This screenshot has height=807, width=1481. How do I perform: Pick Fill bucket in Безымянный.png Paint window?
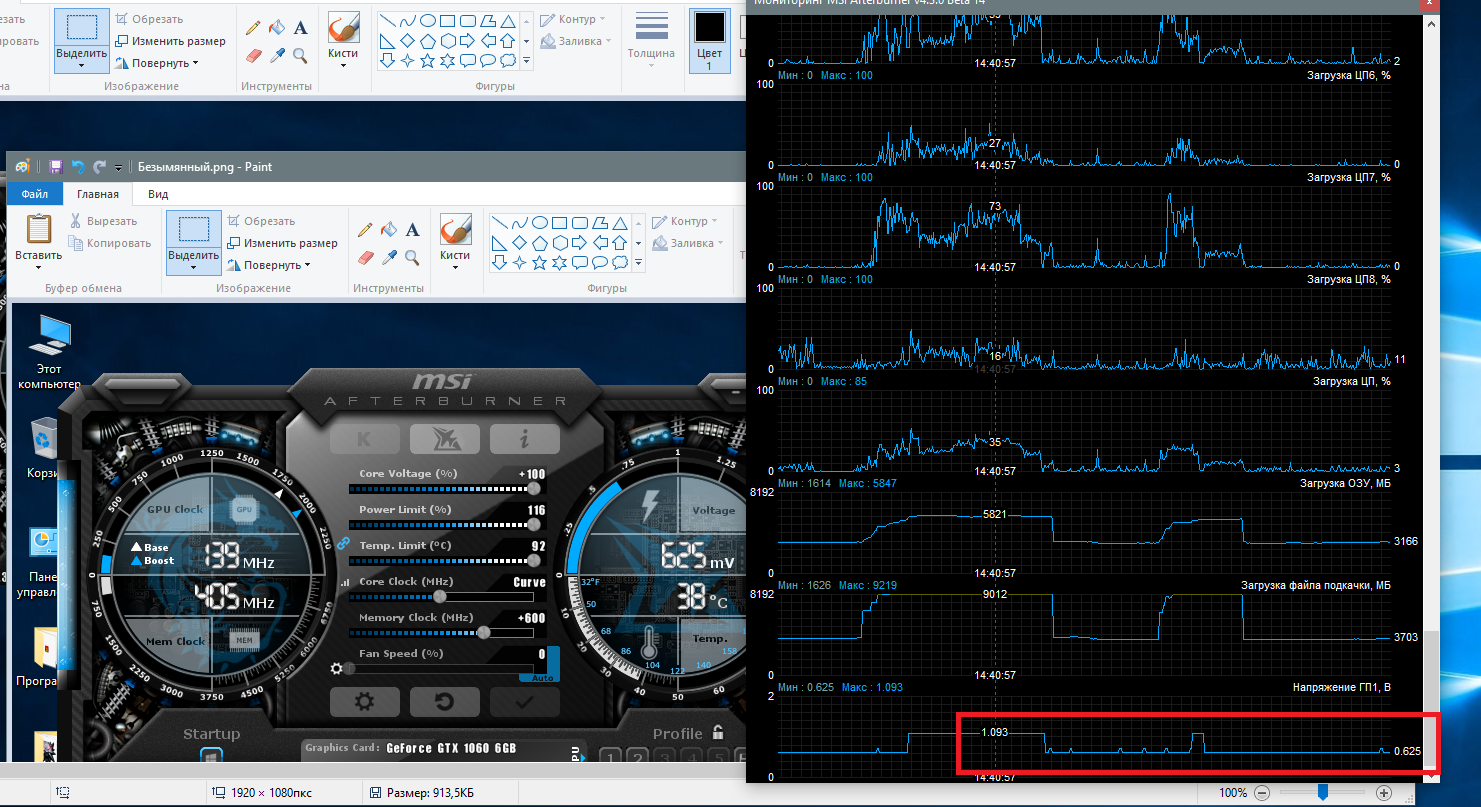[389, 231]
